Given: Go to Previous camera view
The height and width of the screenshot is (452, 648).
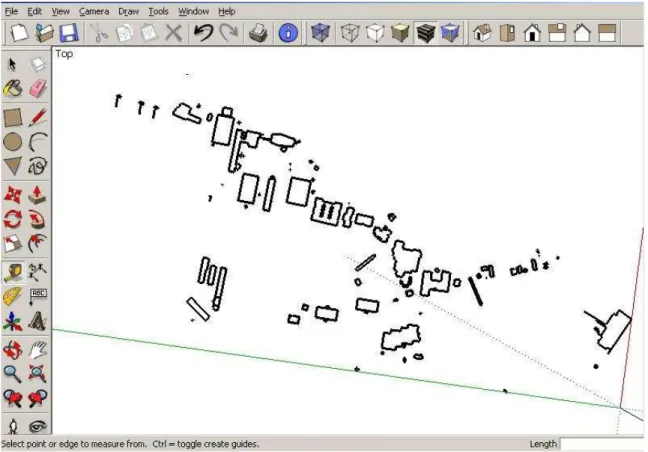Looking at the screenshot, I should [12, 398].
